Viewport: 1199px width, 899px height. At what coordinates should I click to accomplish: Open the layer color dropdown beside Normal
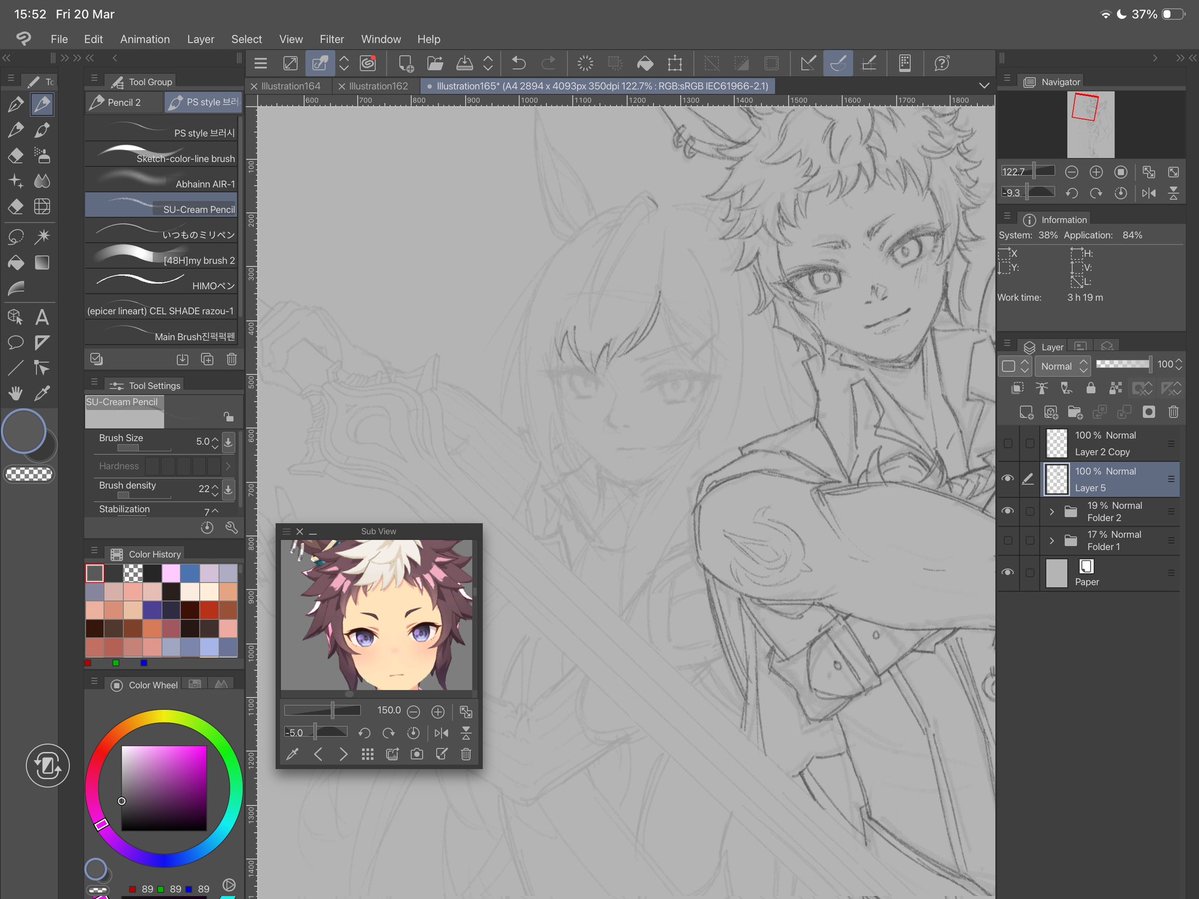coord(1016,366)
